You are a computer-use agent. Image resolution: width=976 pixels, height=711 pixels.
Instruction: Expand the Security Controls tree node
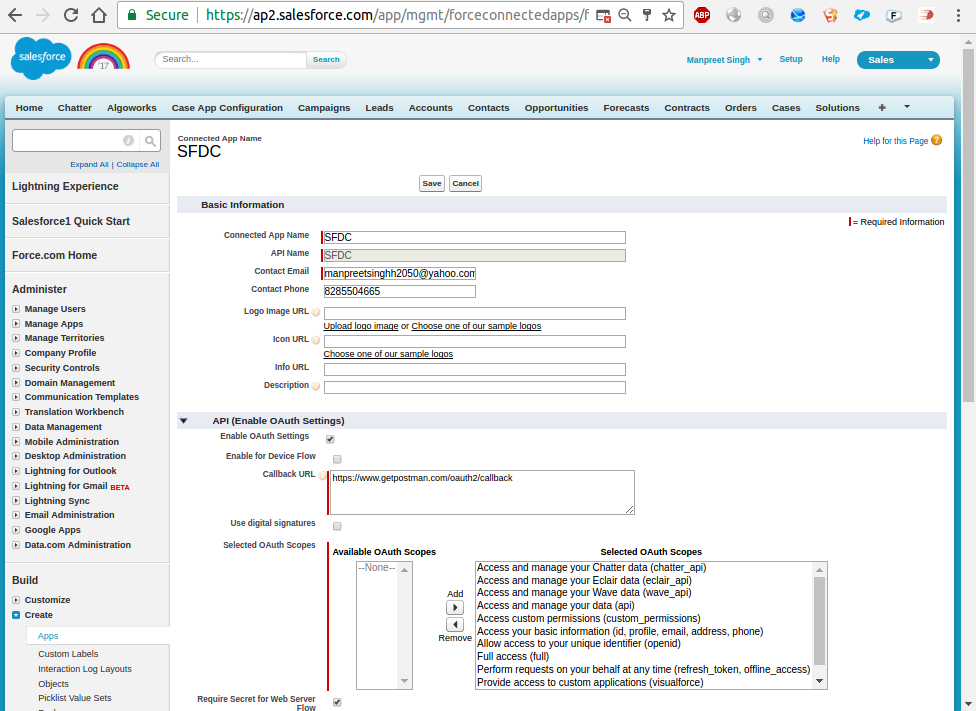(x=16, y=368)
